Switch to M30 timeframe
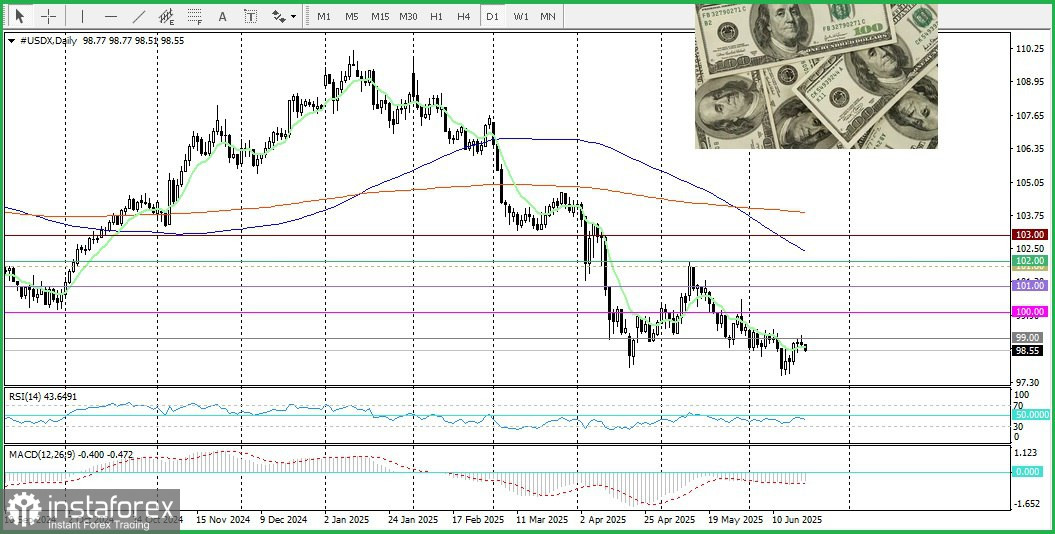1055x534 pixels. pos(408,16)
